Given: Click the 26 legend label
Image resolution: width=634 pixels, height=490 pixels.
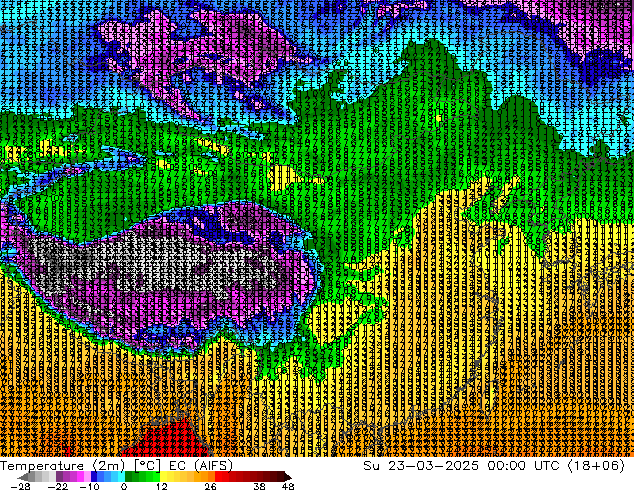Looking at the screenshot, I should point(210,486).
